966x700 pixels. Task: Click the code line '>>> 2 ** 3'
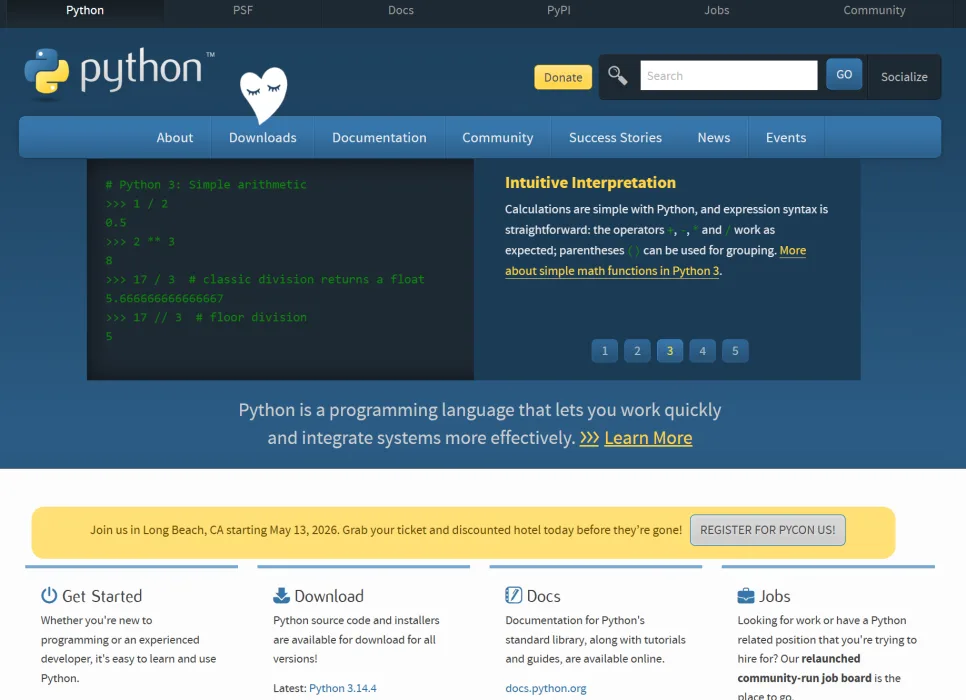tap(140, 242)
